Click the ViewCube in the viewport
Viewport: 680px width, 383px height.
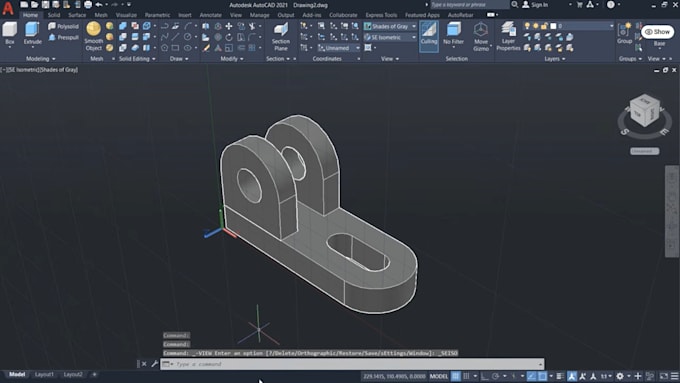645,111
